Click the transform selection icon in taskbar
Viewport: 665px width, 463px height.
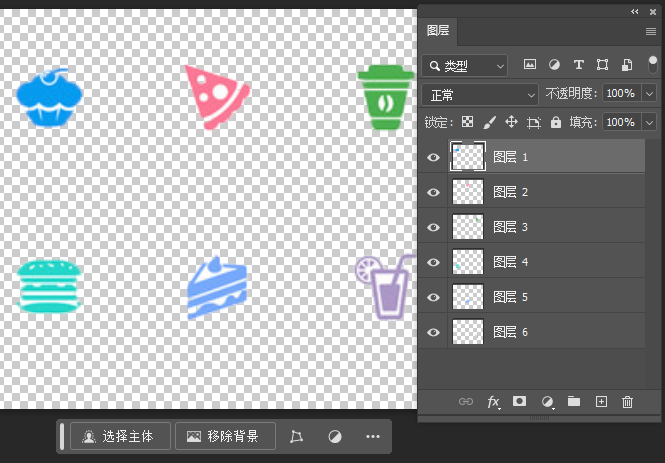coord(296,436)
